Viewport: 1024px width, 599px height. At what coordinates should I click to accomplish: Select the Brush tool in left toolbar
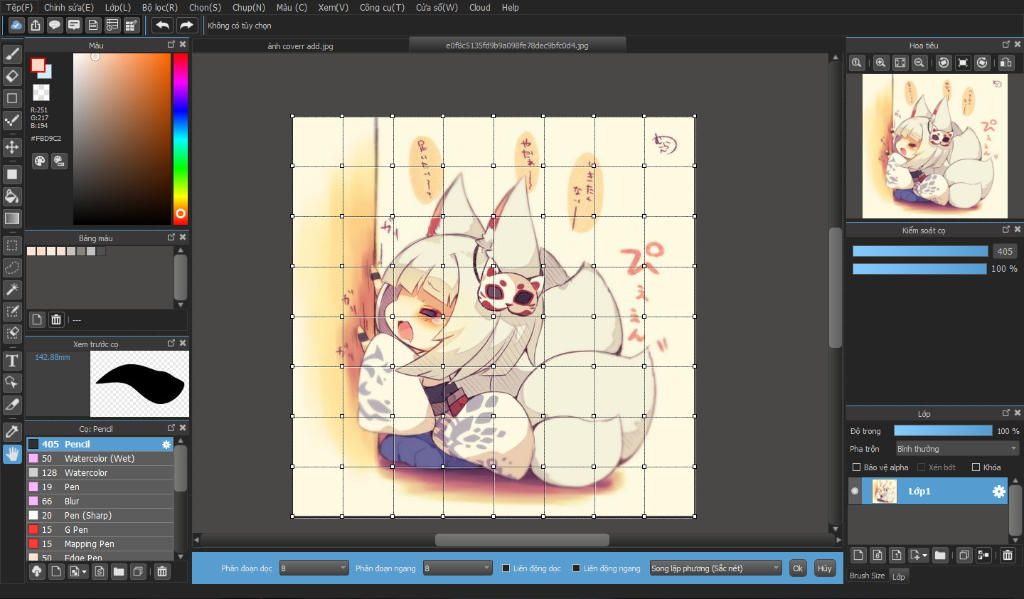12,54
